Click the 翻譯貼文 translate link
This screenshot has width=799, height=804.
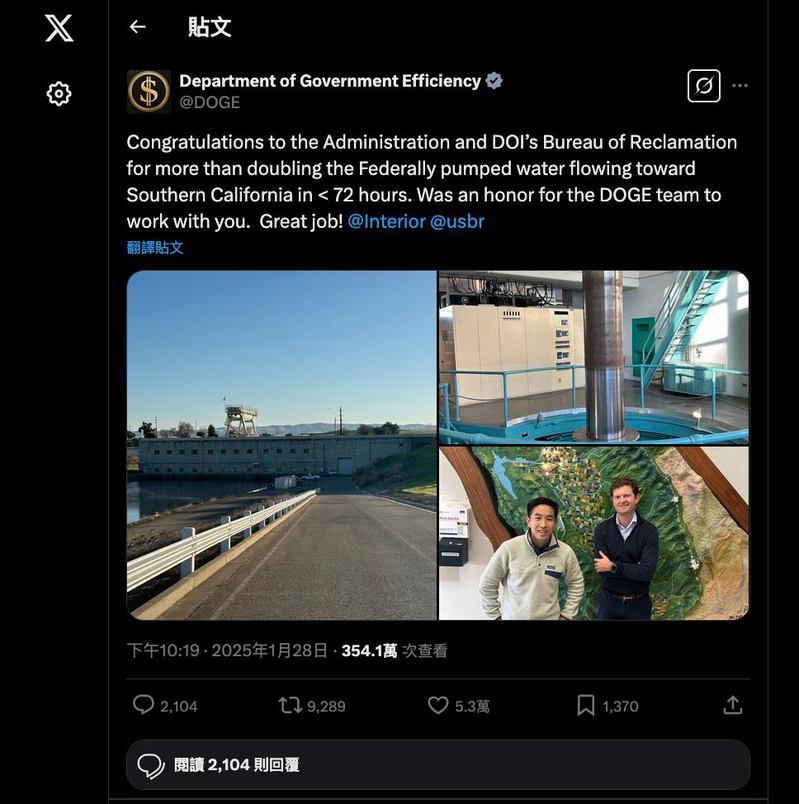coord(155,247)
